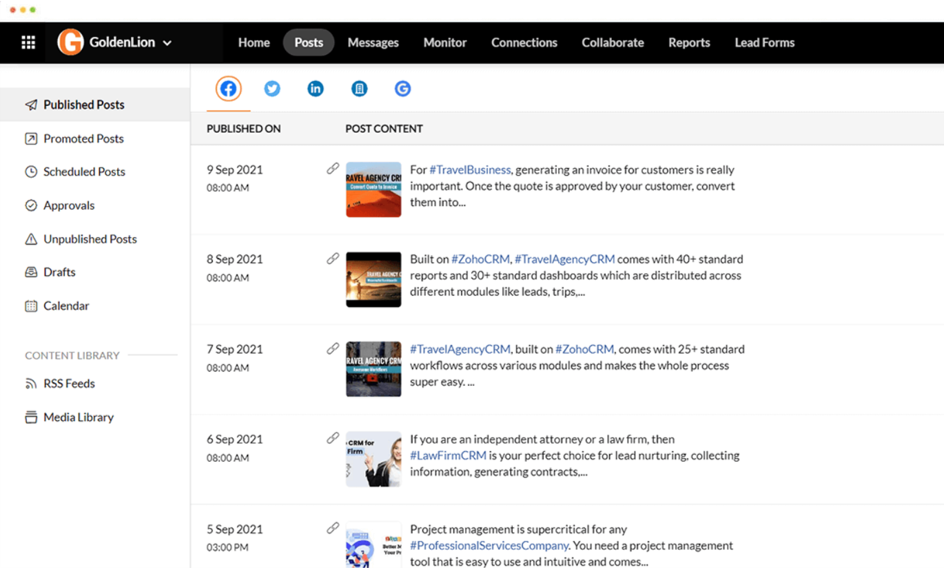Click the #LawFirmCRM hashtag link
Viewport: 944px width, 568px height.
[x=448, y=456]
